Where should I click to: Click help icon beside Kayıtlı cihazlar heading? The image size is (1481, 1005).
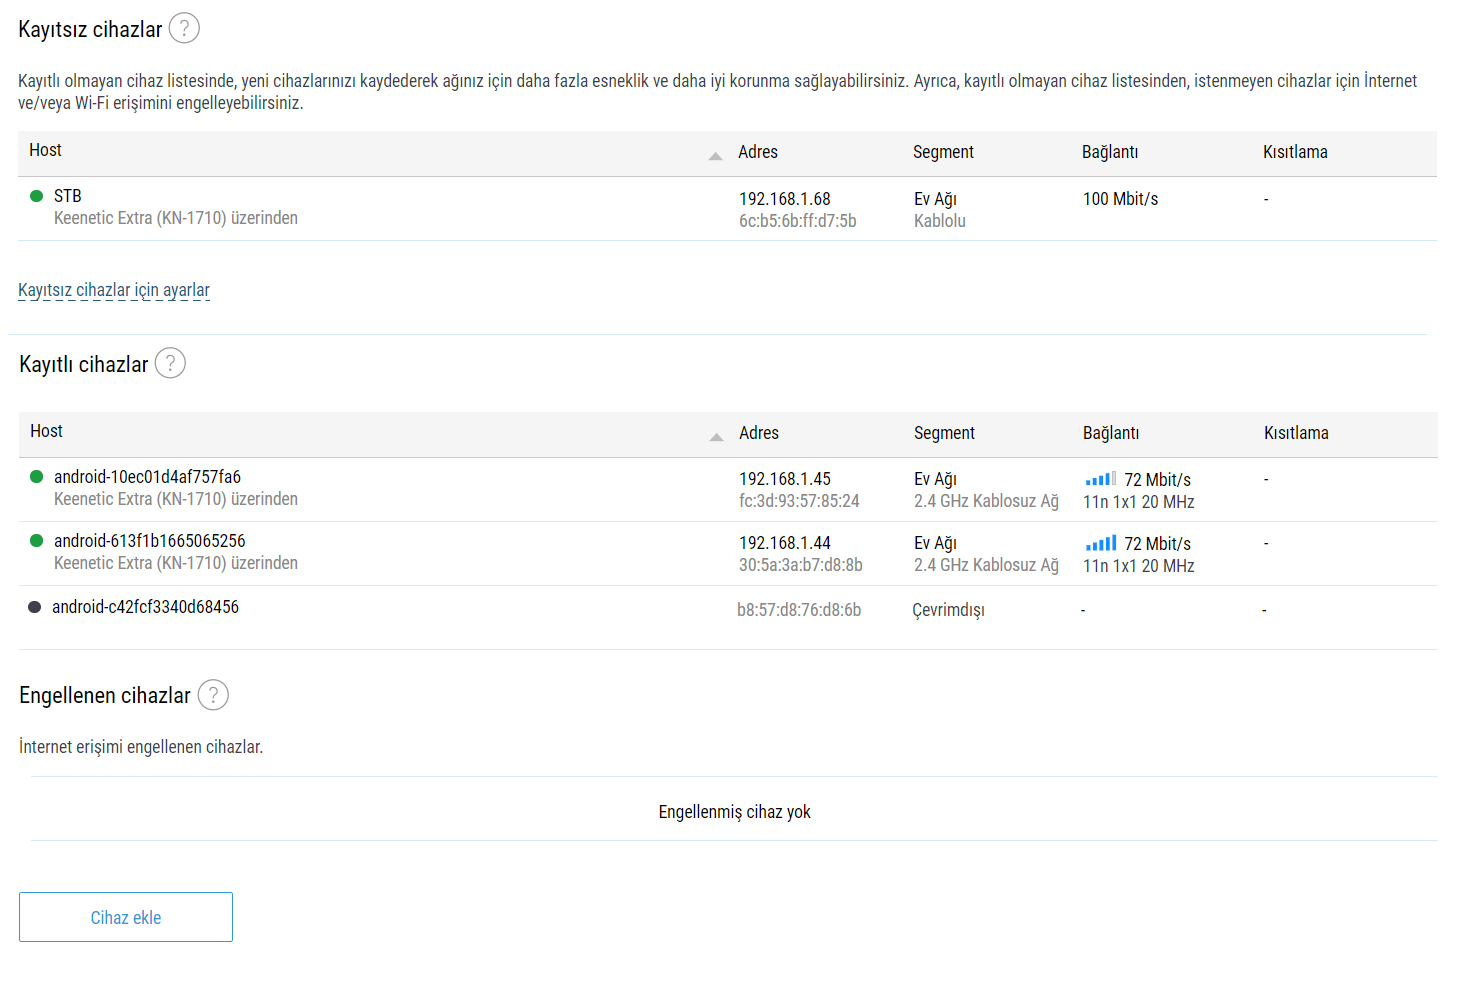coord(170,363)
